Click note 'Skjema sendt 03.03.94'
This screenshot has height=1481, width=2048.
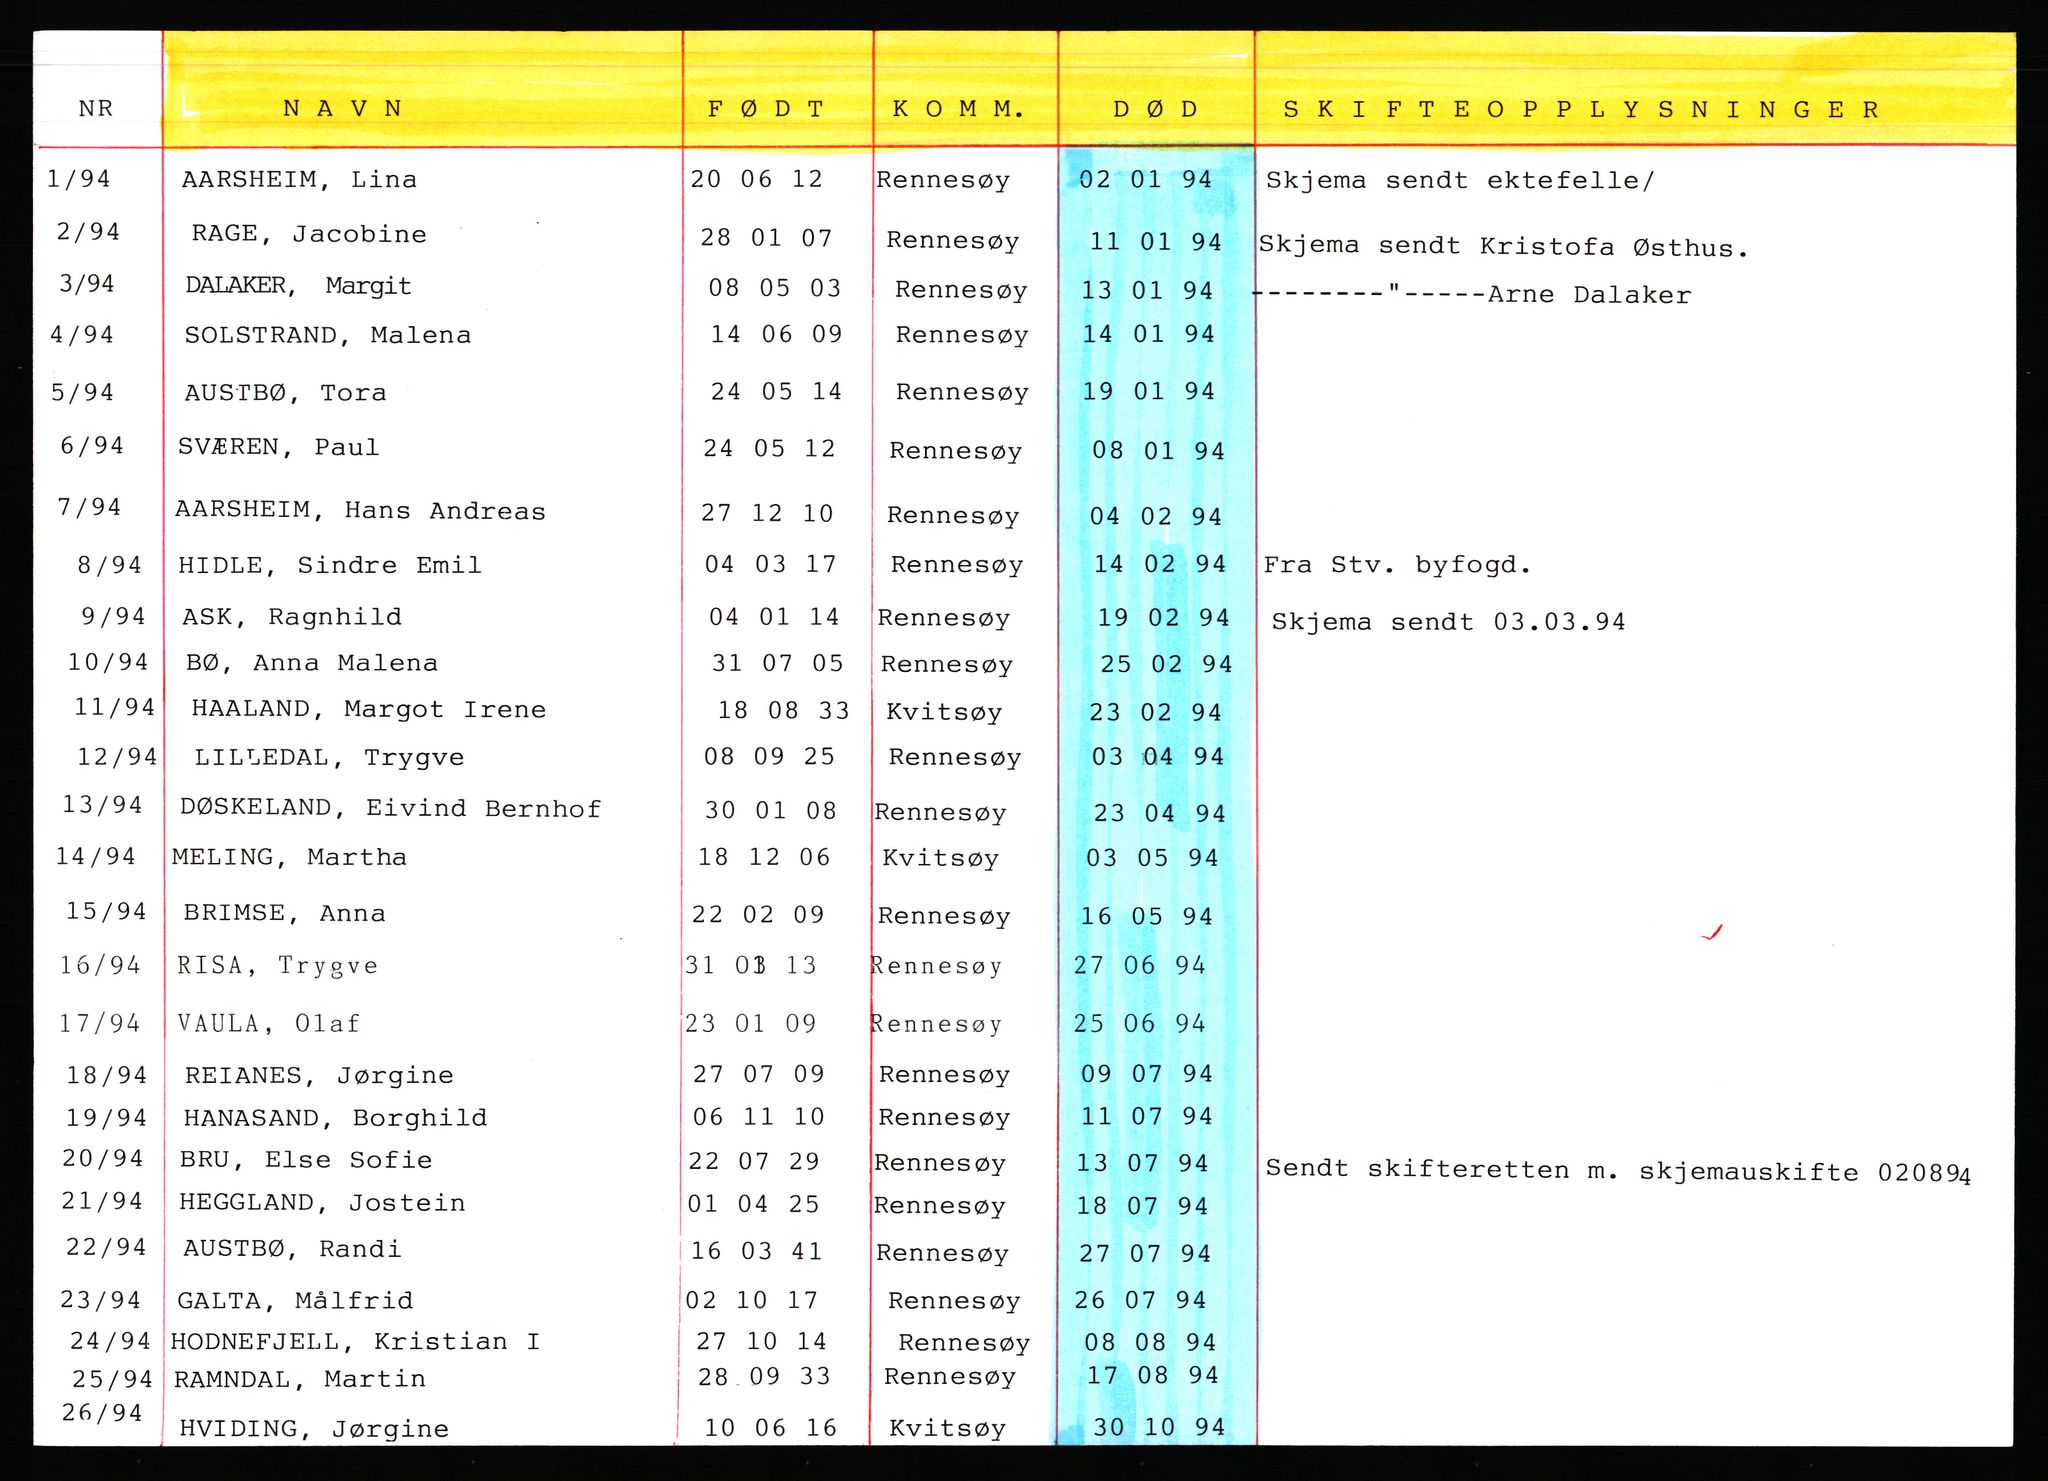pos(1448,622)
